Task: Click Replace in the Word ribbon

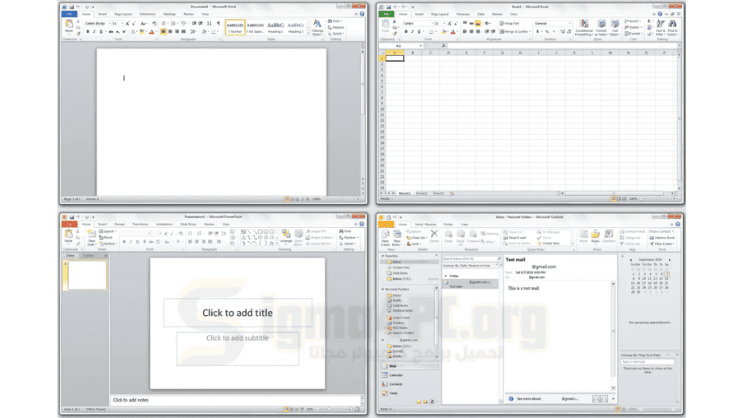Action: coord(336,27)
